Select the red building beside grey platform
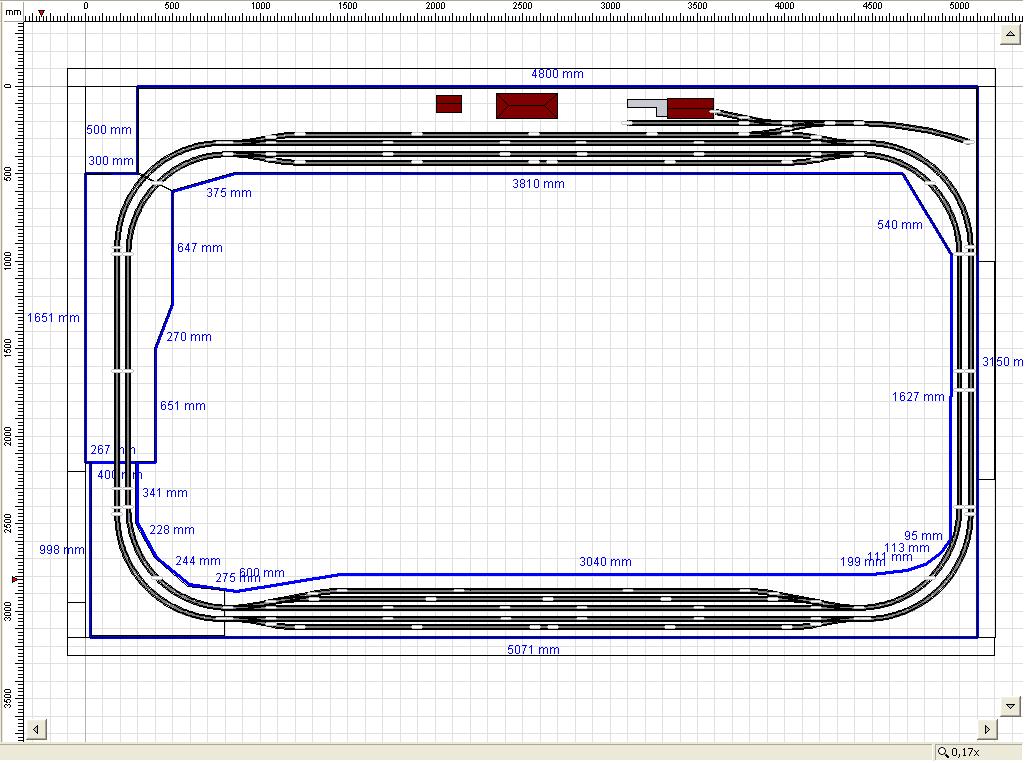Screen dimensions: 1027x763 coord(690,108)
